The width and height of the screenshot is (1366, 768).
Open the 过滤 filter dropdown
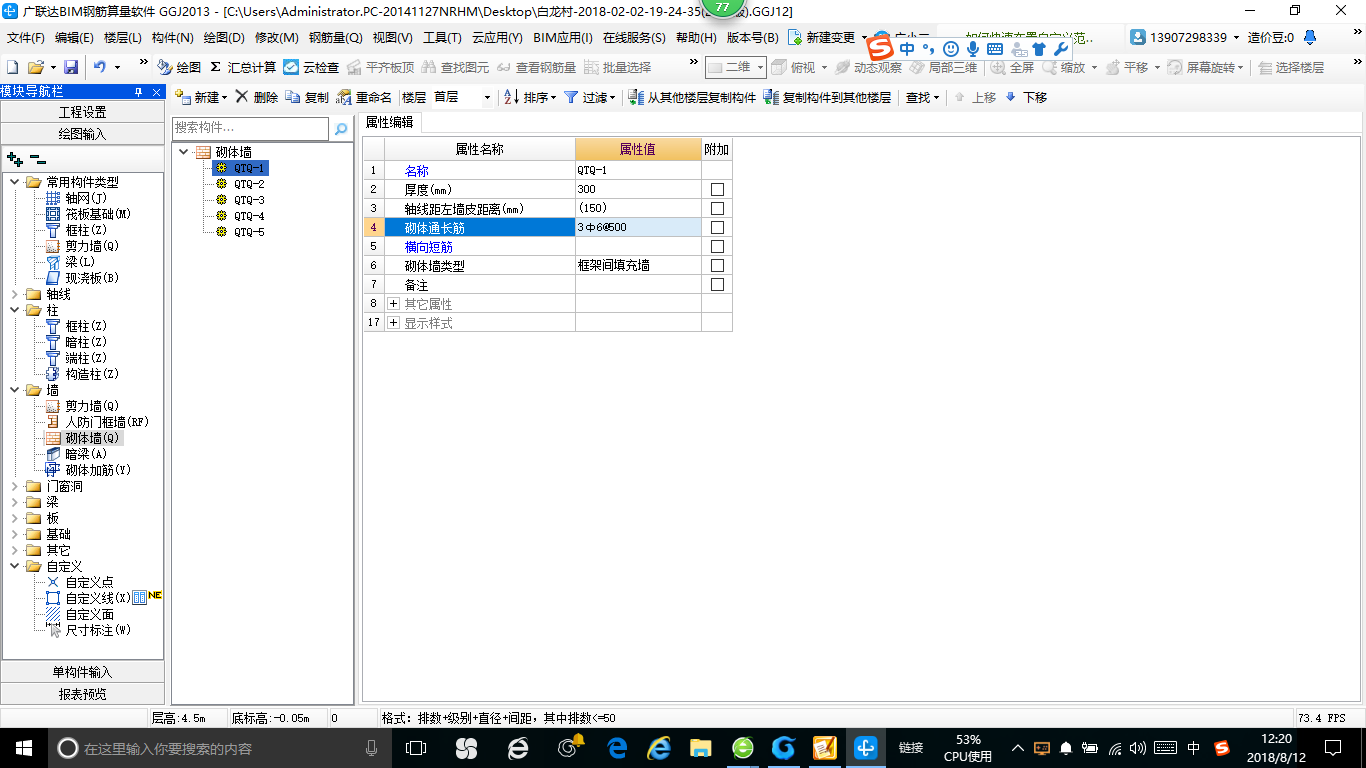point(590,97)
